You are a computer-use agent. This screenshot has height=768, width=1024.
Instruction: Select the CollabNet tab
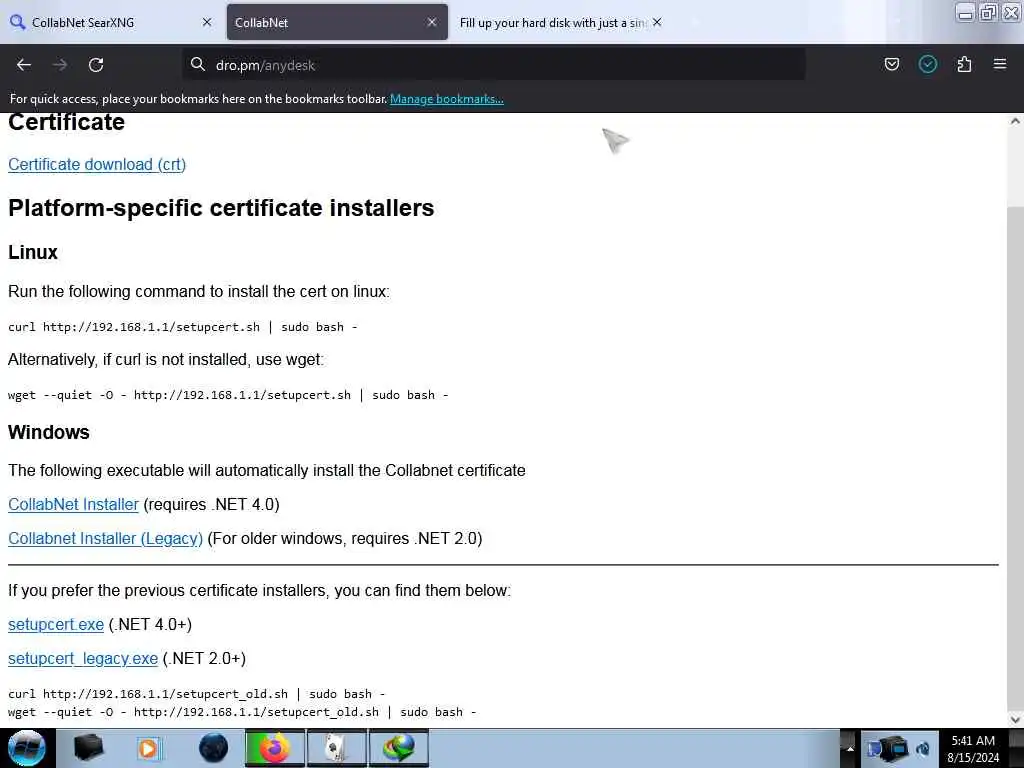point(337,22)
